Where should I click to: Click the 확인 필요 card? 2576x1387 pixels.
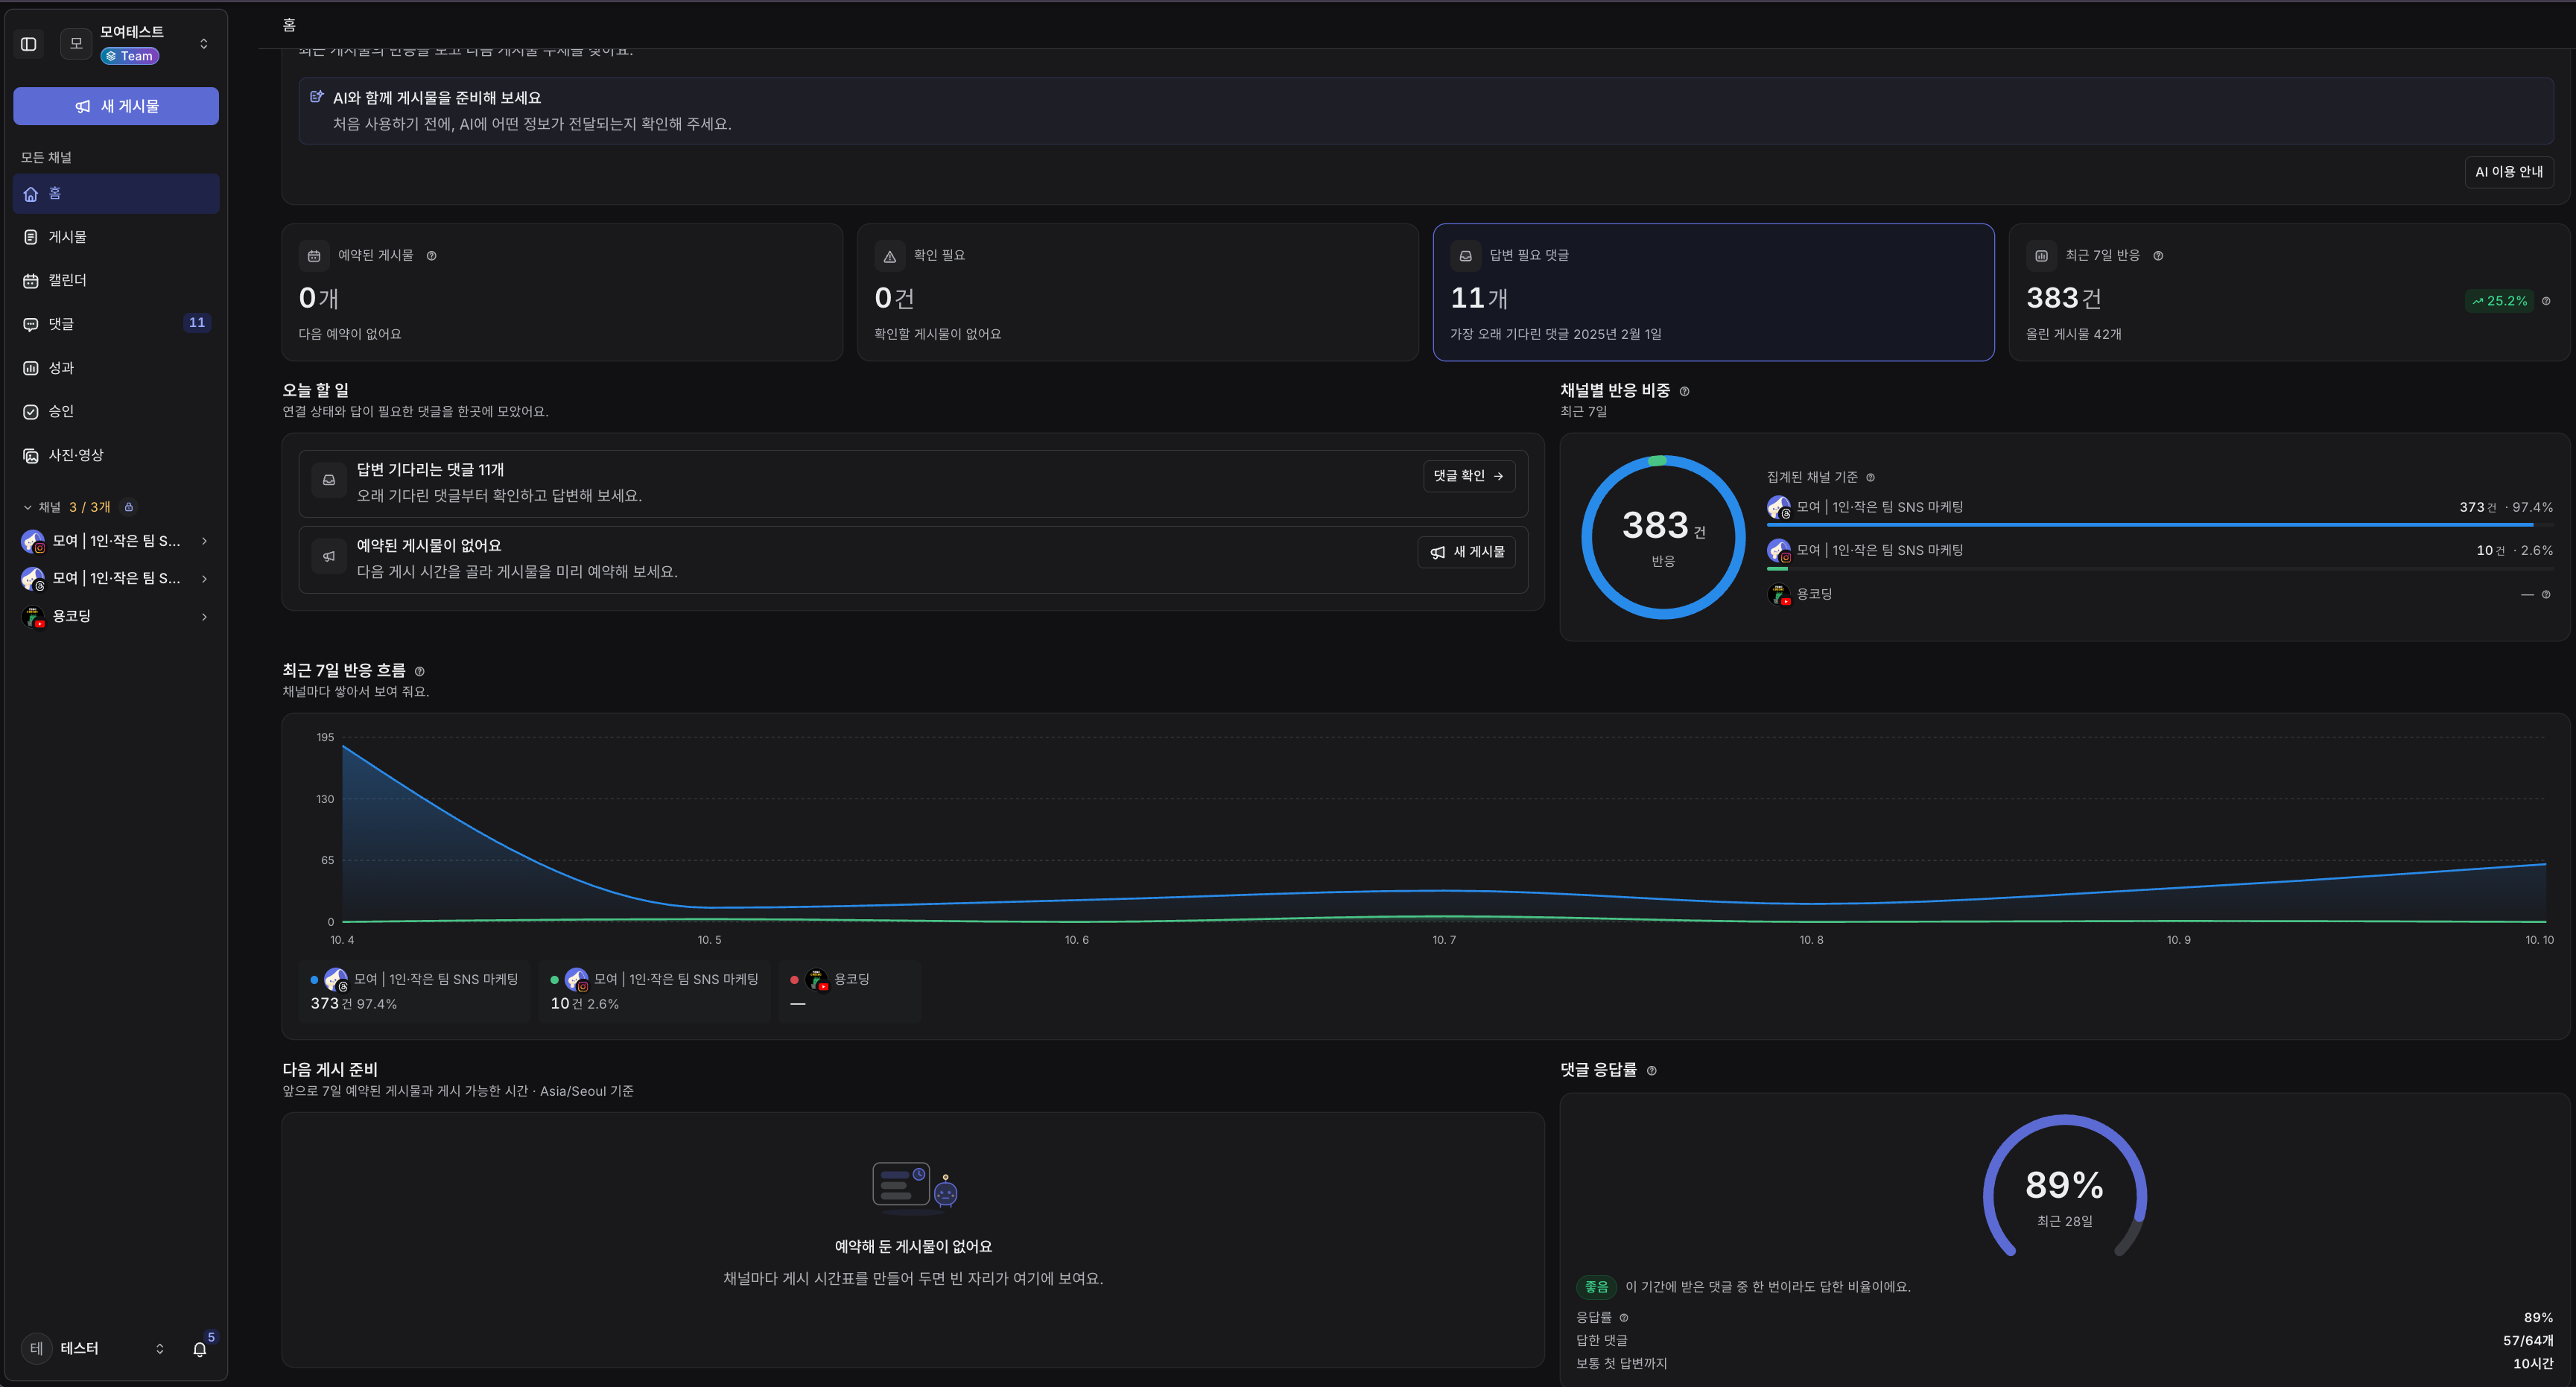pos(1137,292)
